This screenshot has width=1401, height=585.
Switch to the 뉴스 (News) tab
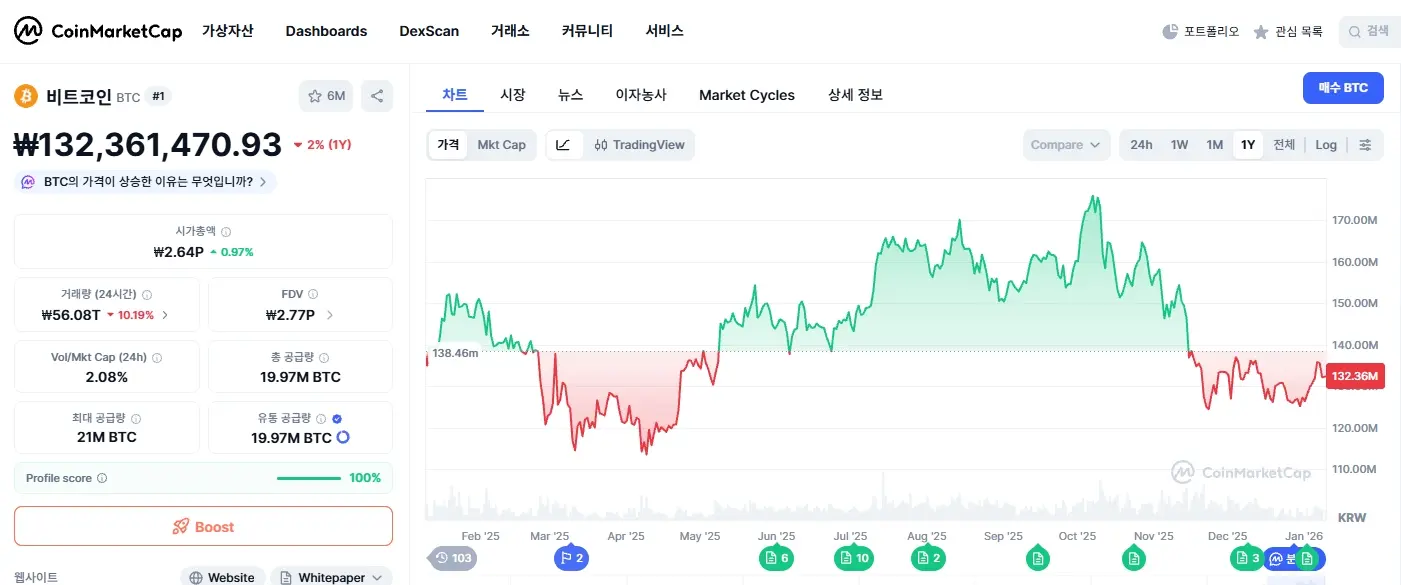(x=570, y=94)
